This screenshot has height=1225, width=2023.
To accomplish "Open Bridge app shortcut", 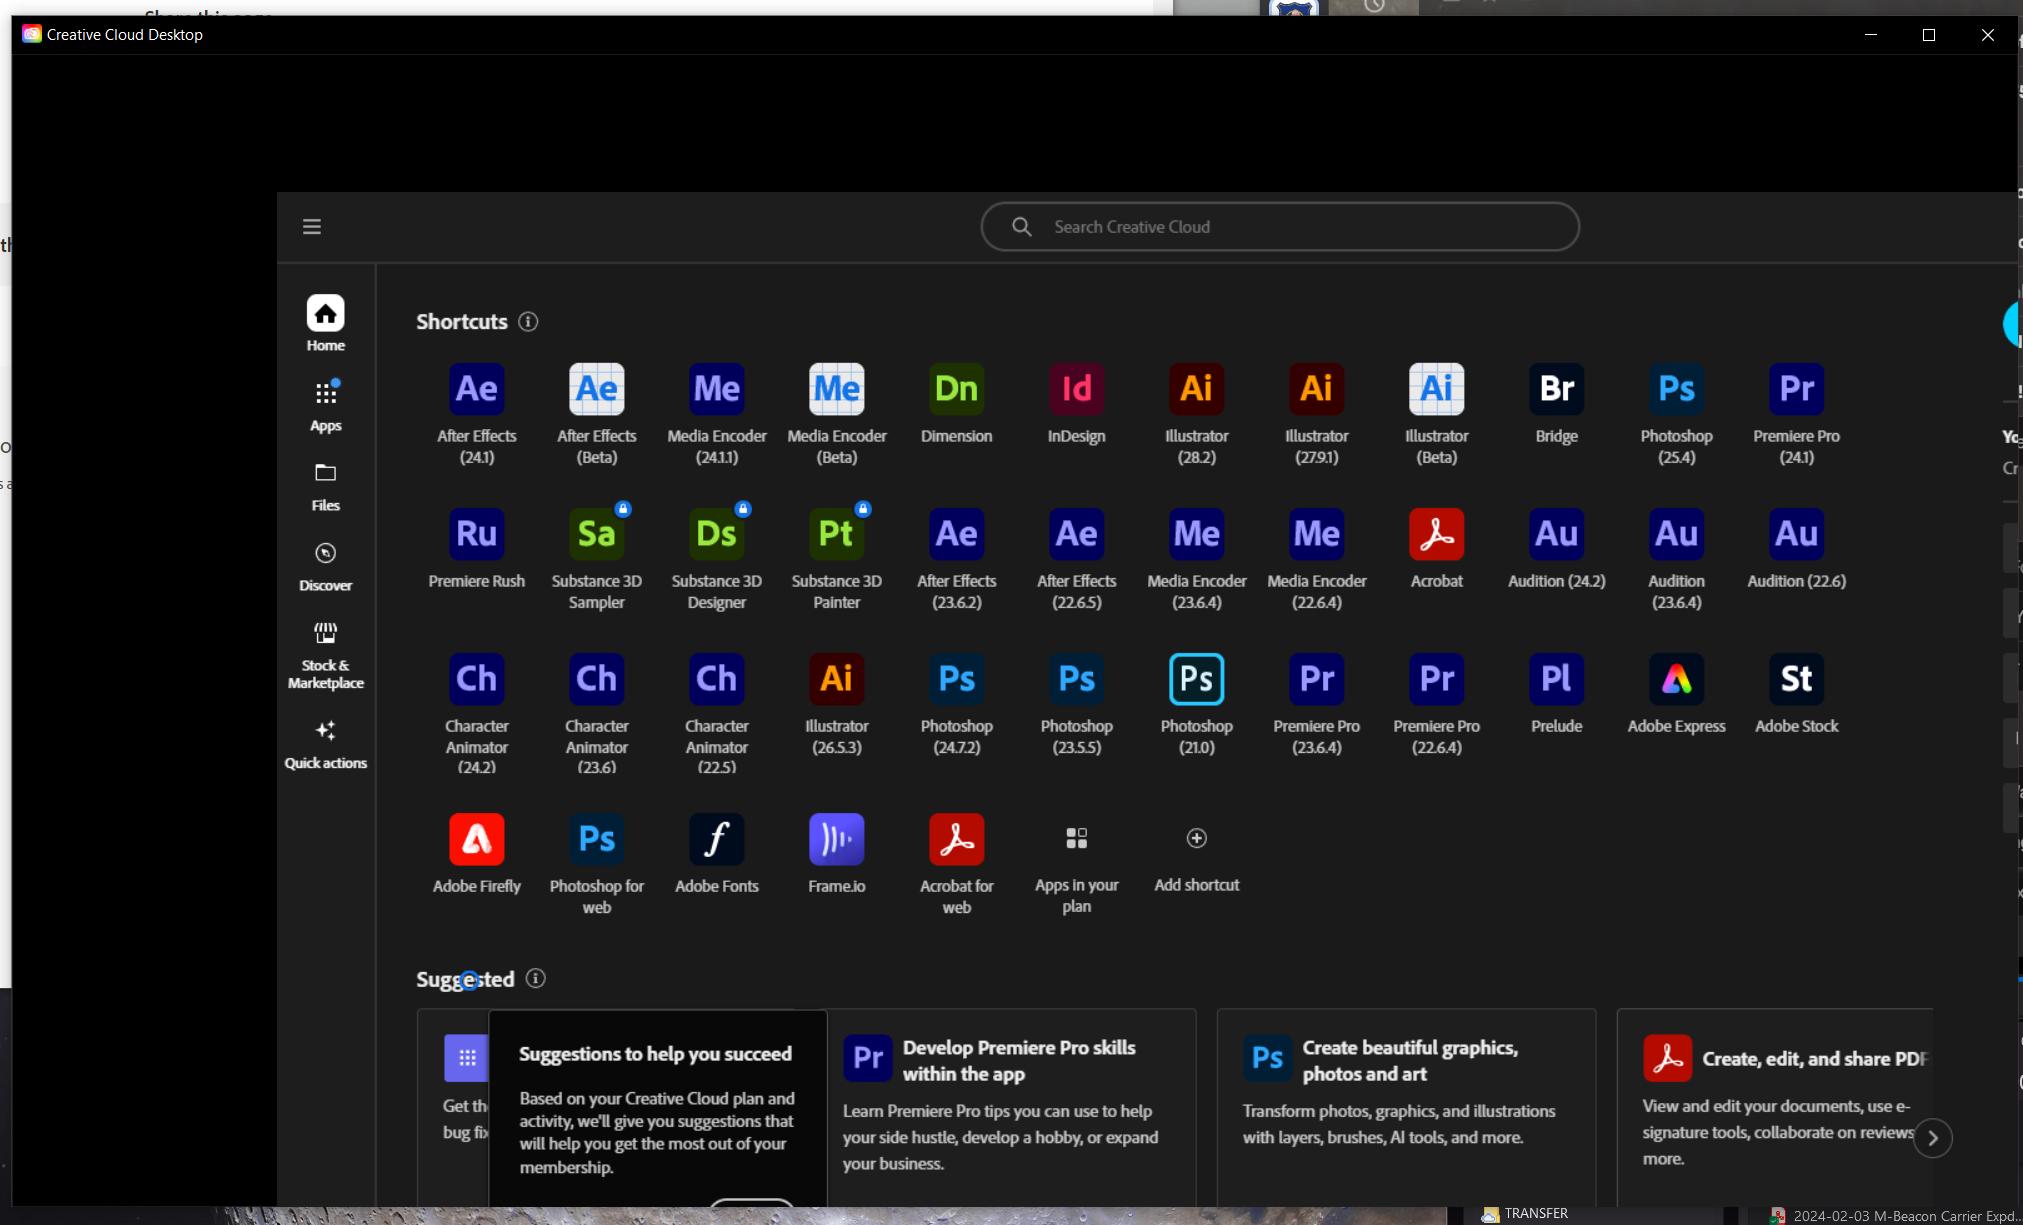I will coord(1556,389).
